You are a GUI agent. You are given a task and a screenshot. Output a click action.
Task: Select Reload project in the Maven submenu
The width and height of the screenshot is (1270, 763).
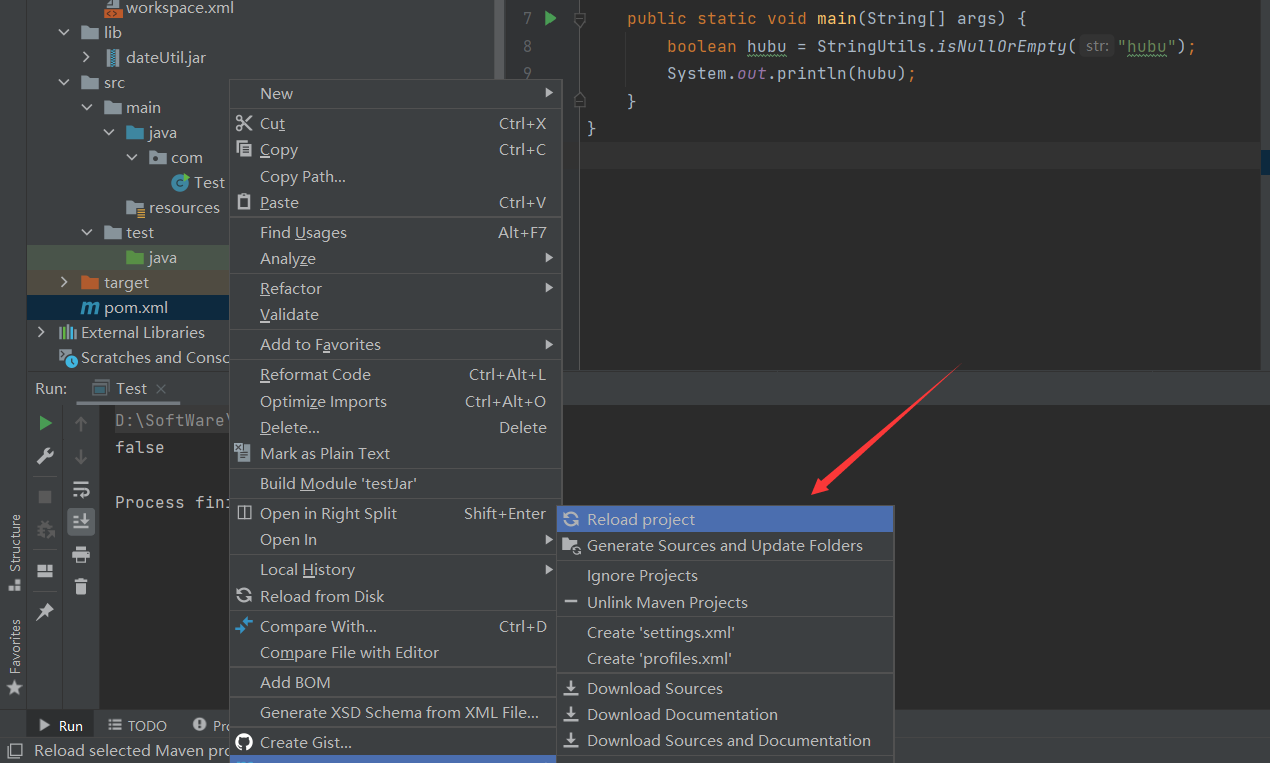[641, 519]
